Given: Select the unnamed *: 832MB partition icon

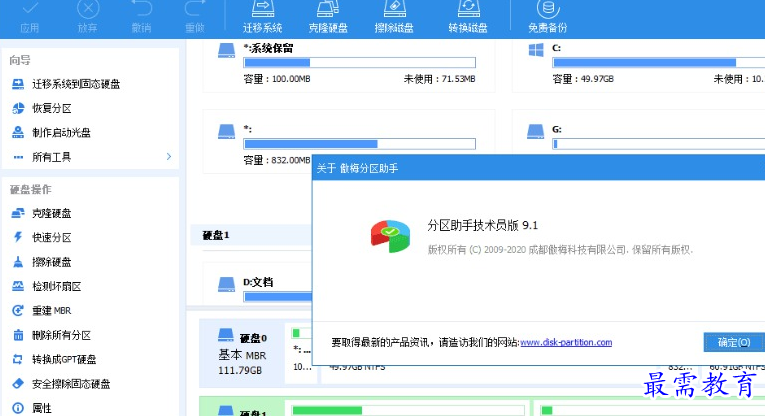Looking at the screenshot, I should click(226, 132).
